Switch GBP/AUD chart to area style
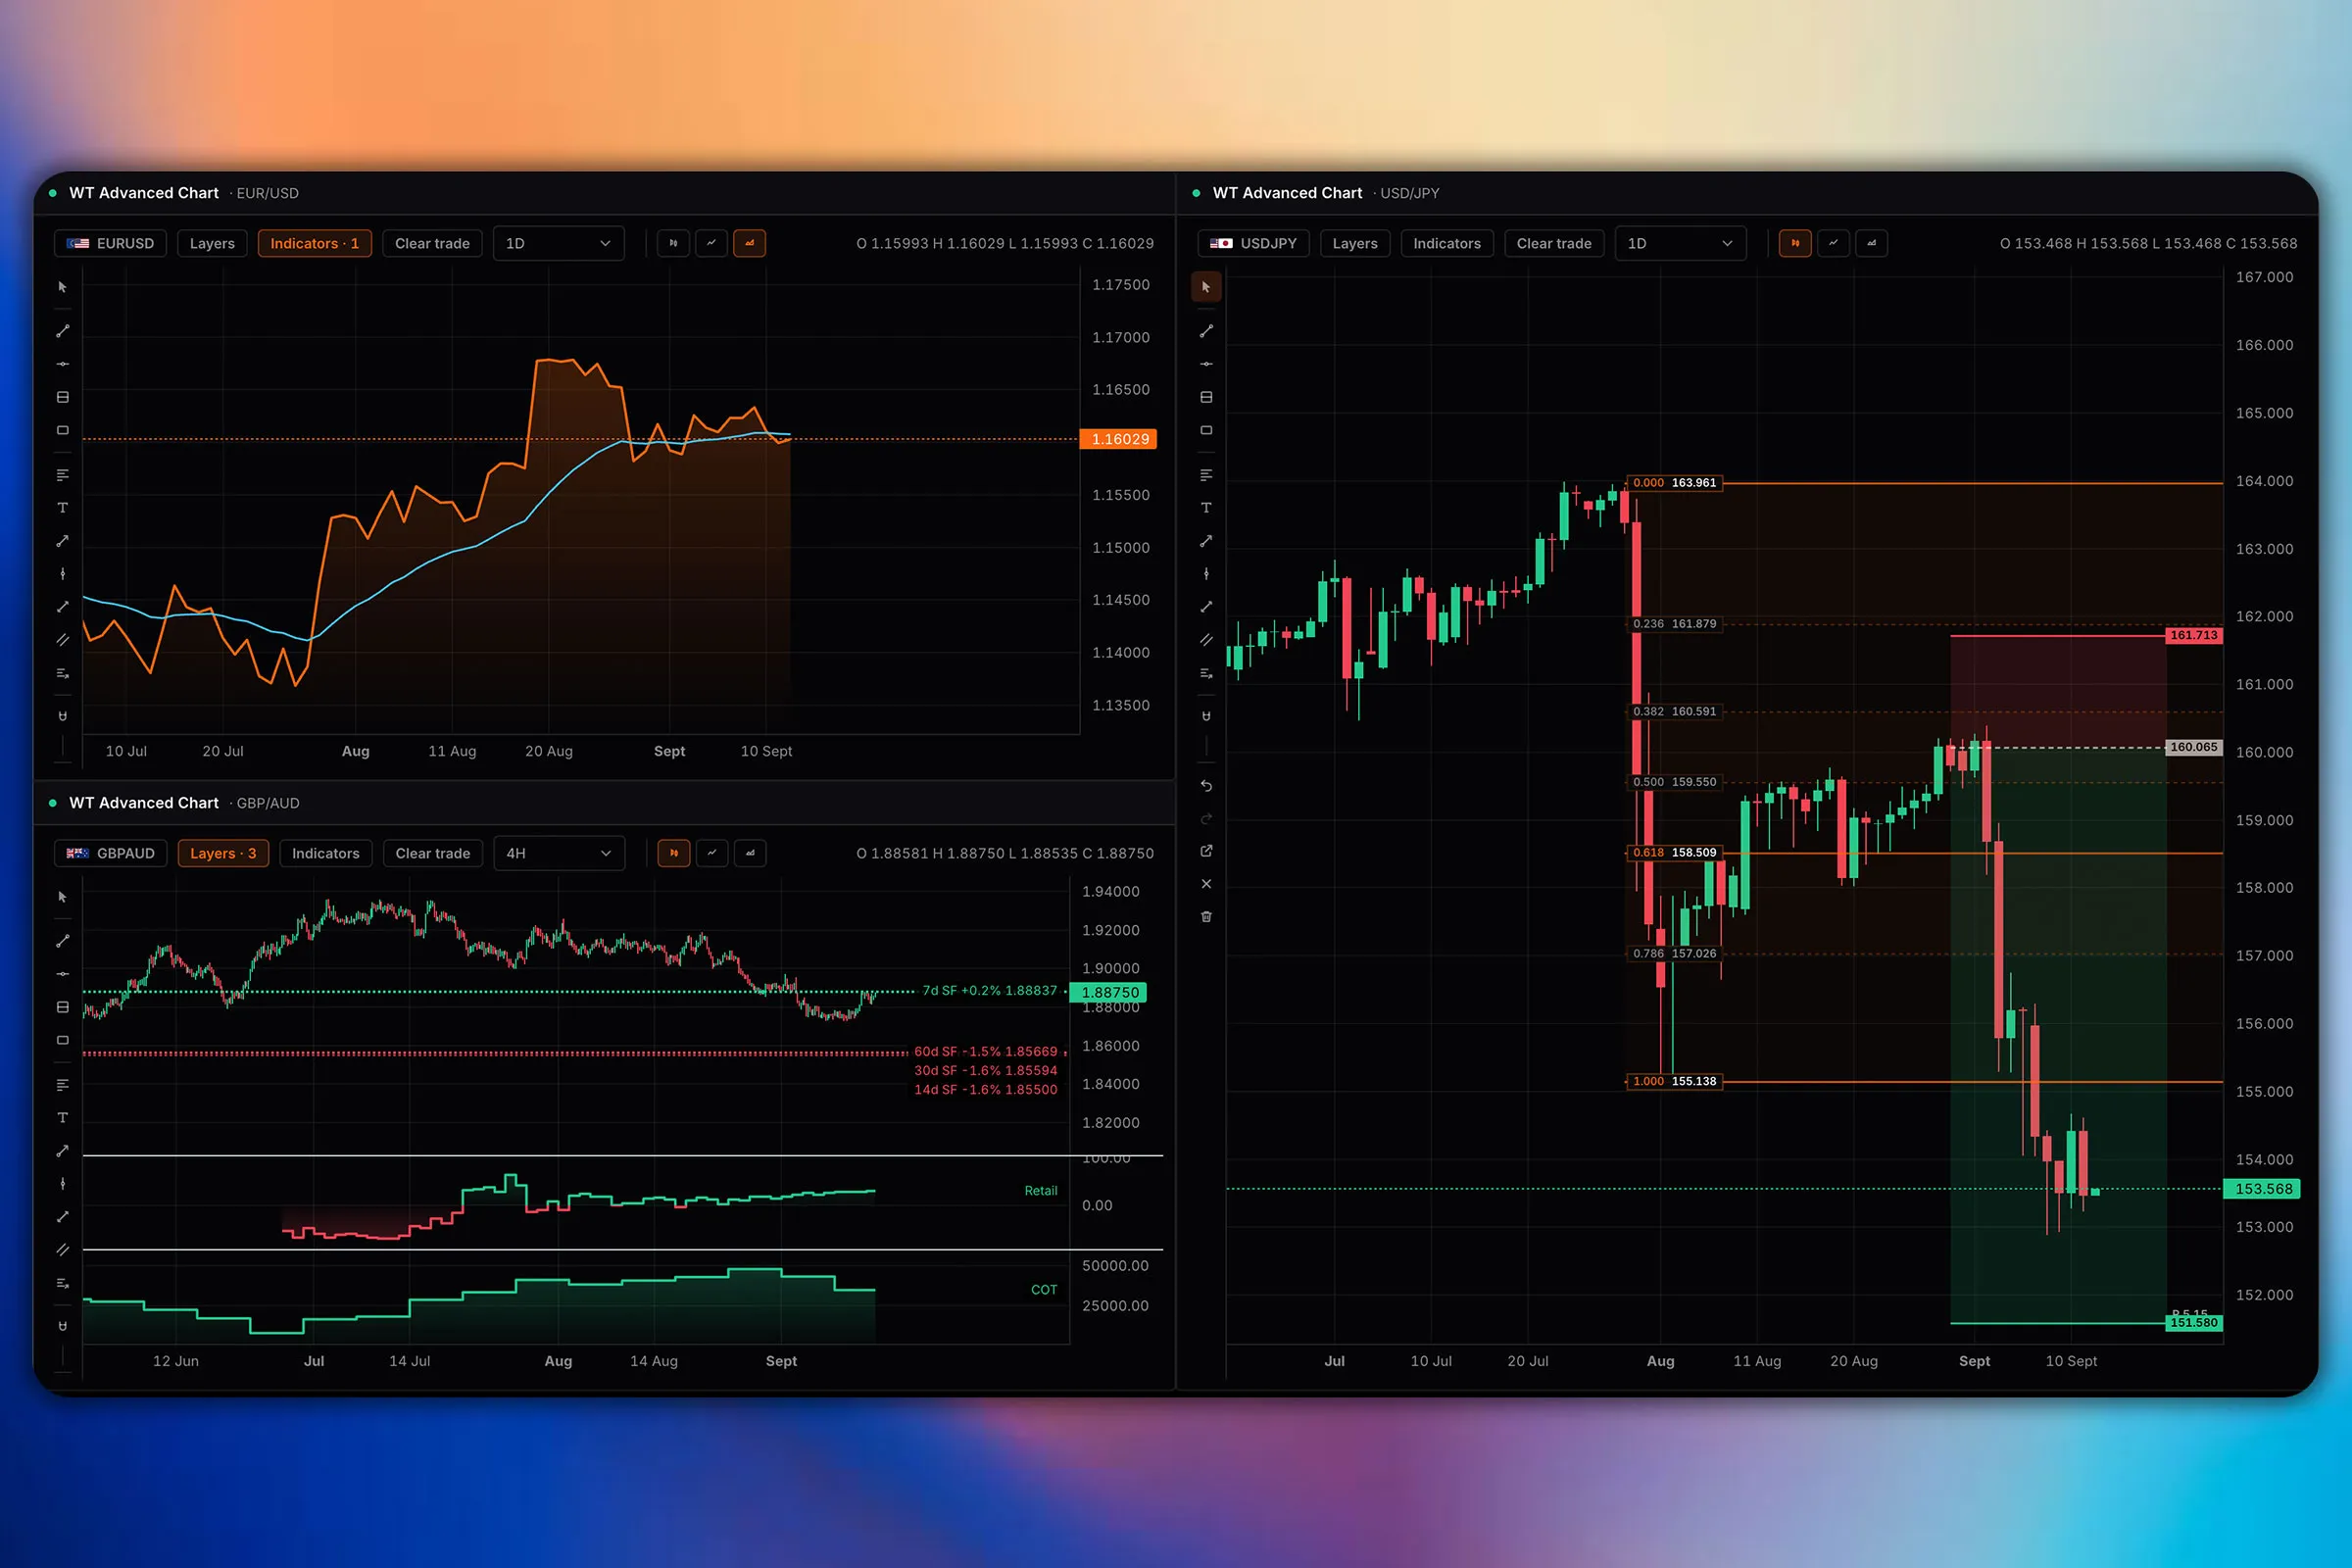2352x1568 pixels. 750,853
